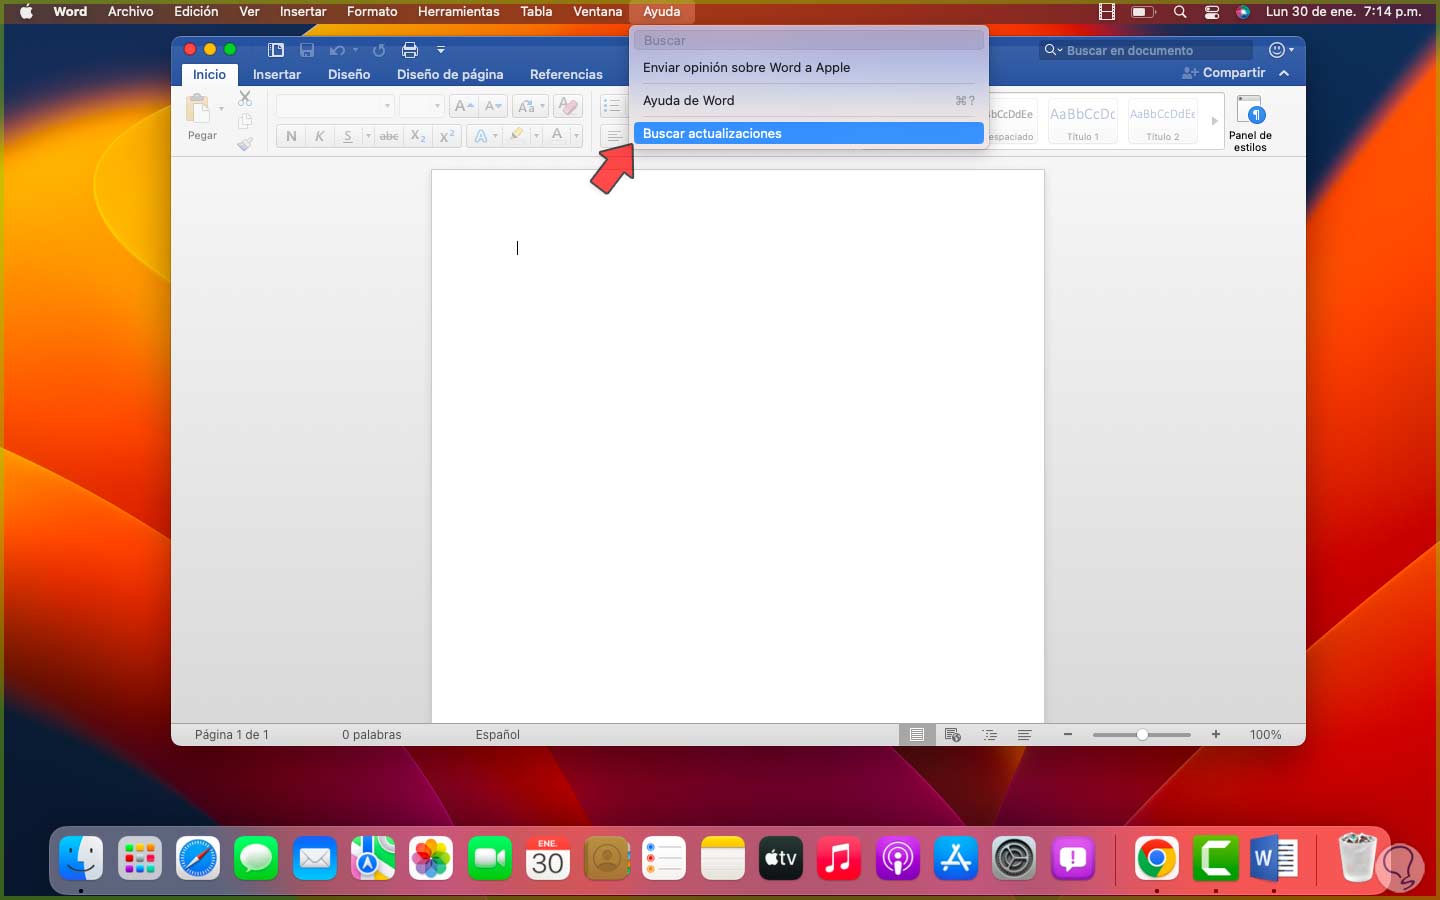Screen dimensions: 1440x900
Task: Toggle the sidebar icon in the title bar
Action: pos(276,50)
